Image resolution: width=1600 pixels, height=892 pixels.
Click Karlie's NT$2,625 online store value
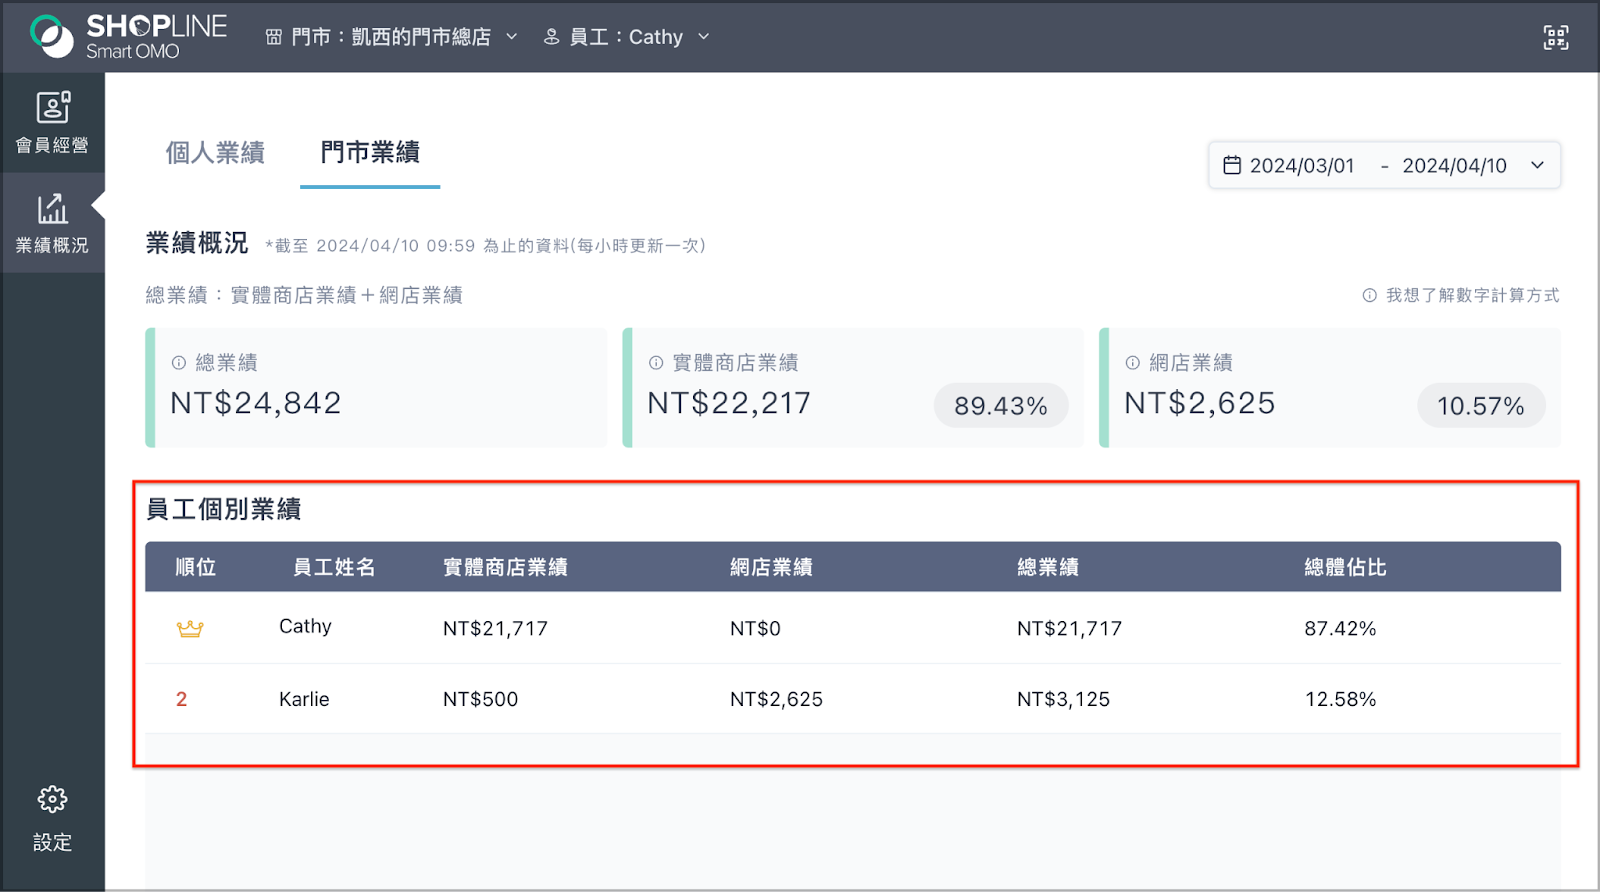tap(776, 699)
